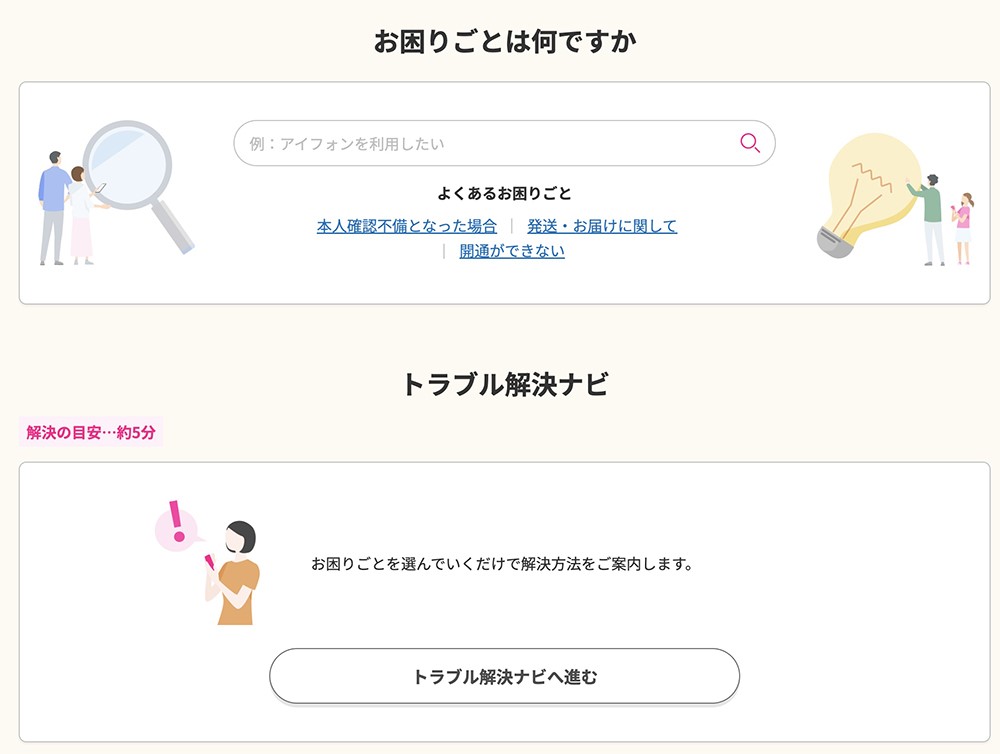Click the search magnifying glass icon
Screen dimensions: 1000x754
(x=749, y=143)
